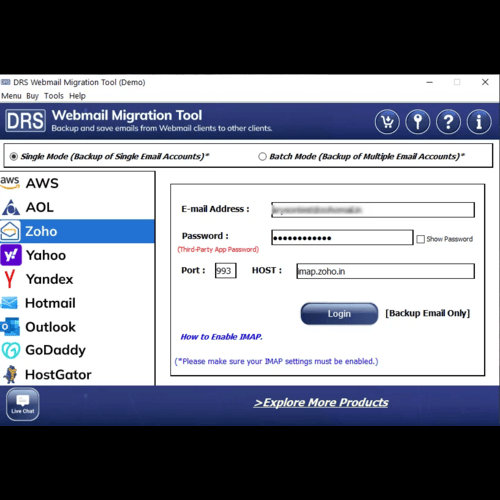Click the HOST field with imap.zoho.in
Viewport: 500px width, 500px height.
[x=385, y=271]
